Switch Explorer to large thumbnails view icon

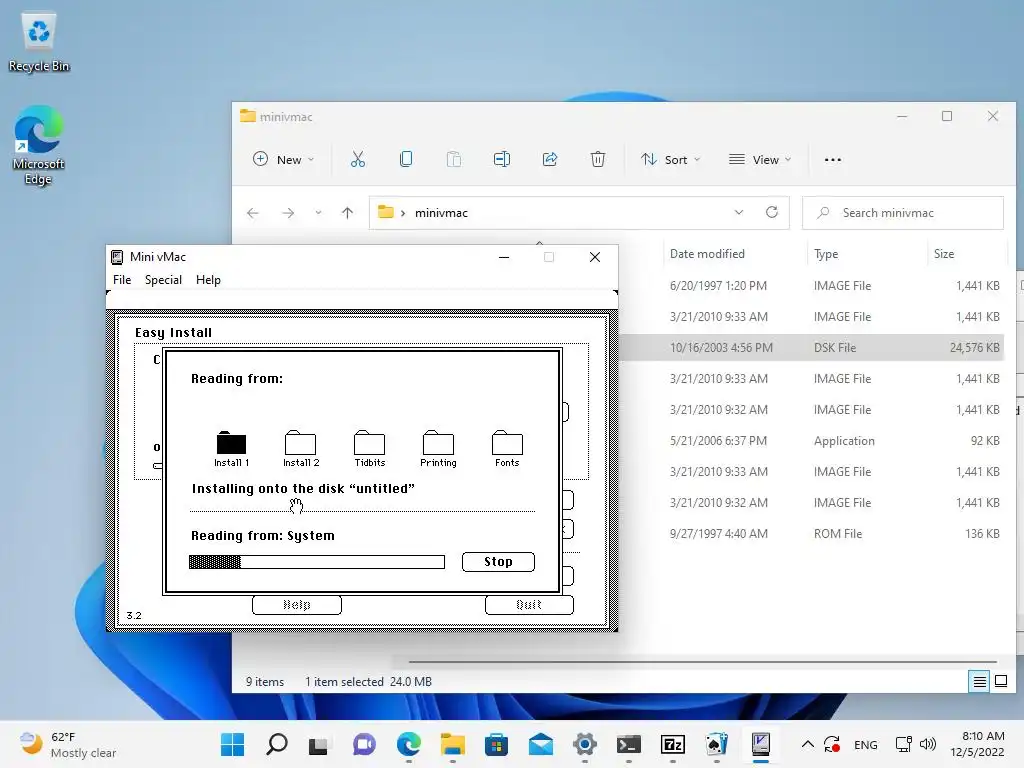coord(1000,682)
